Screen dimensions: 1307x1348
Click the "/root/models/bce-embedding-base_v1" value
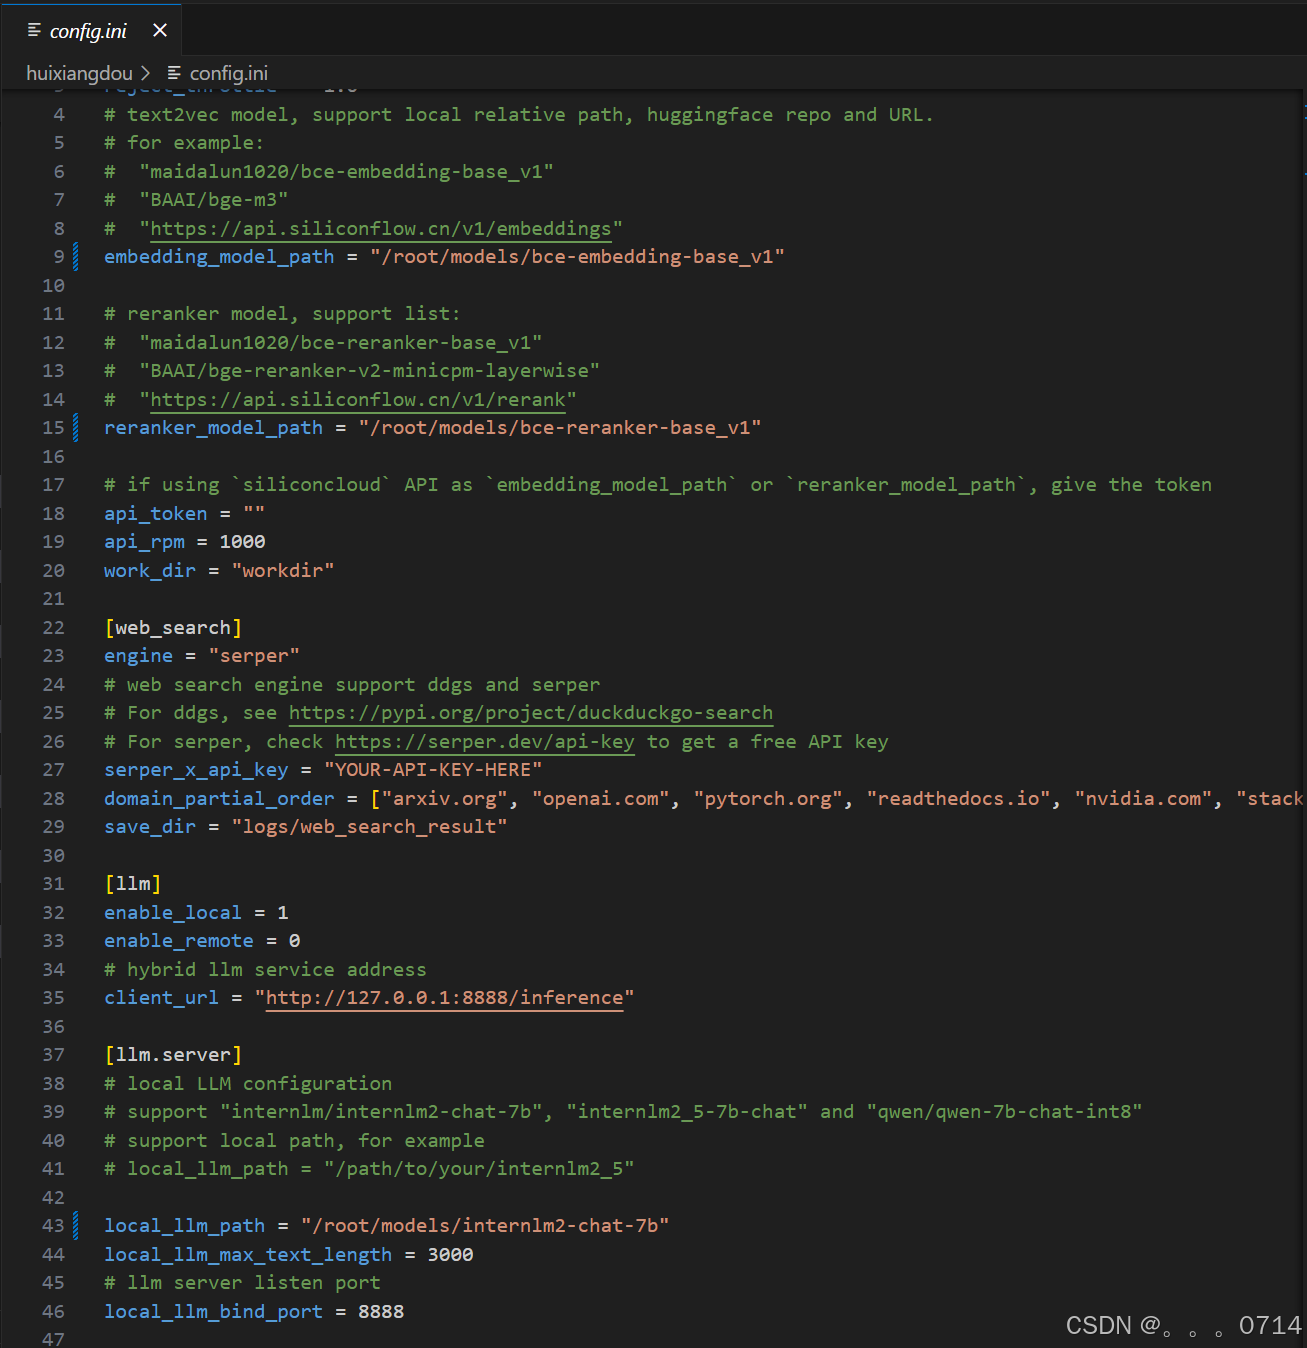click(x=577, y=257)
